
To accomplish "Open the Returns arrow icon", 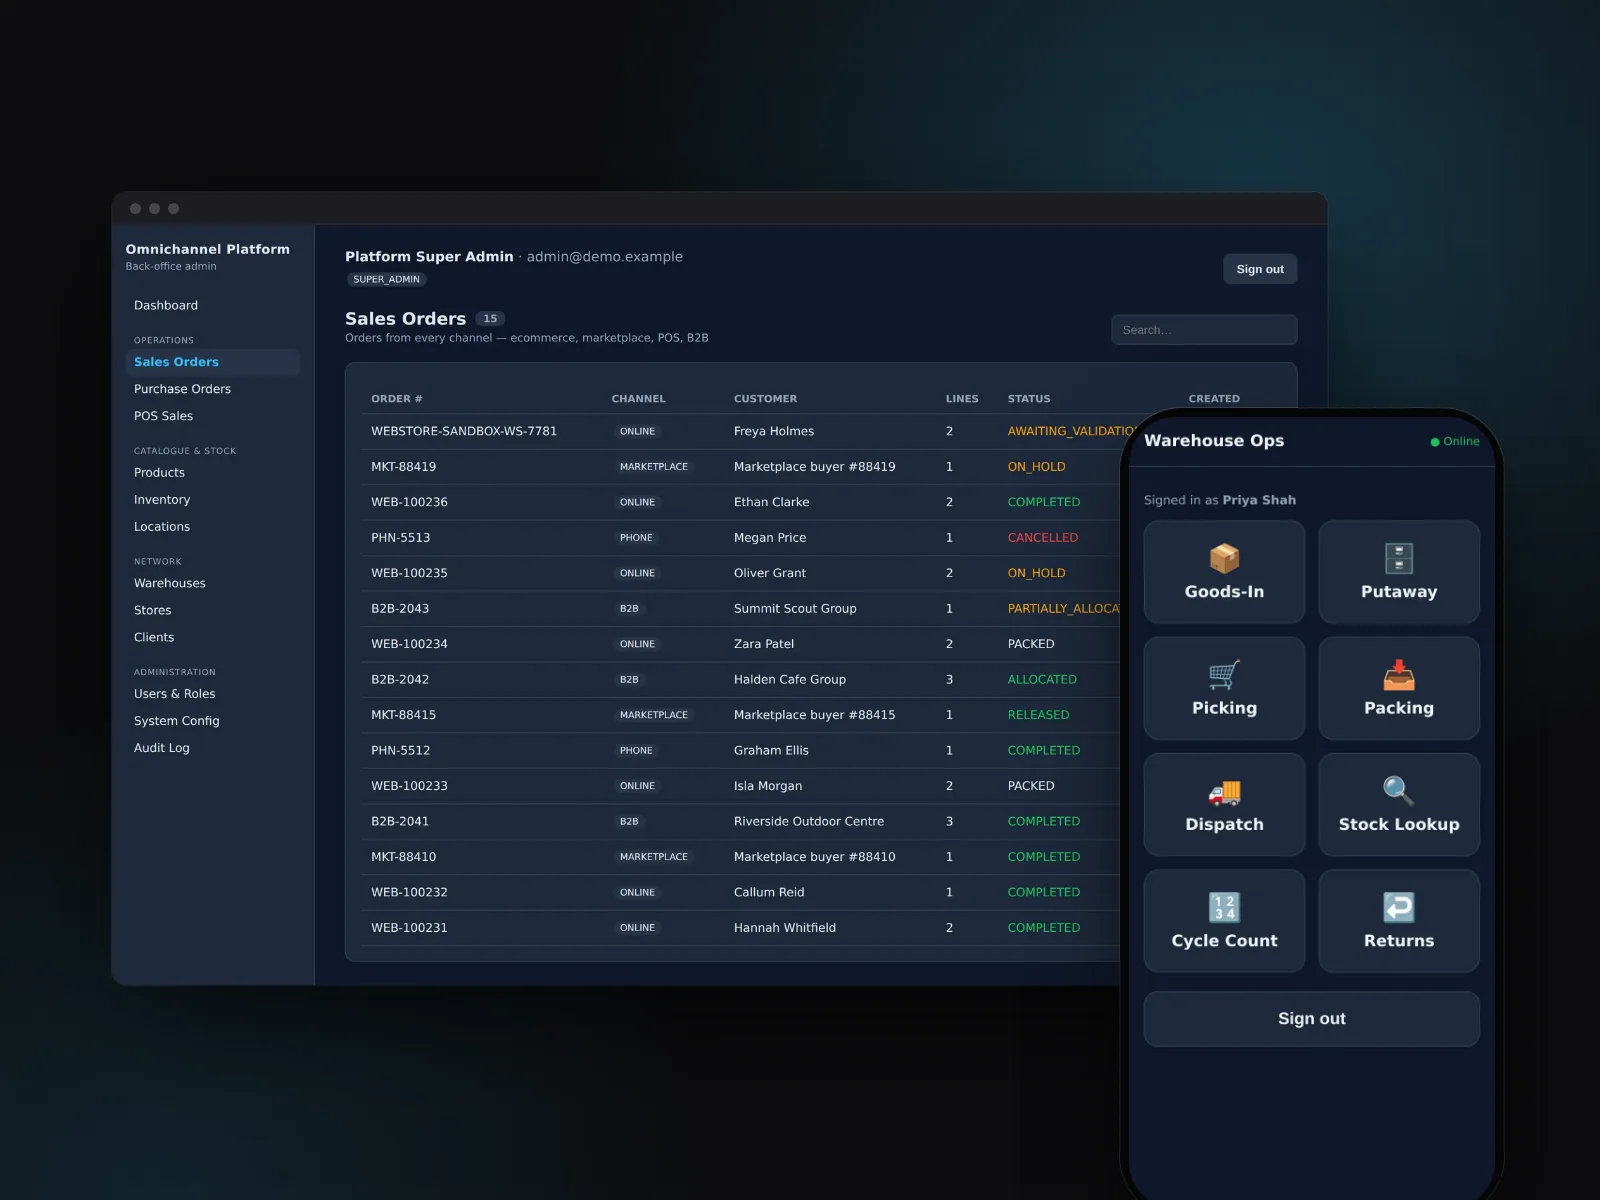I will pos(1398,907).
